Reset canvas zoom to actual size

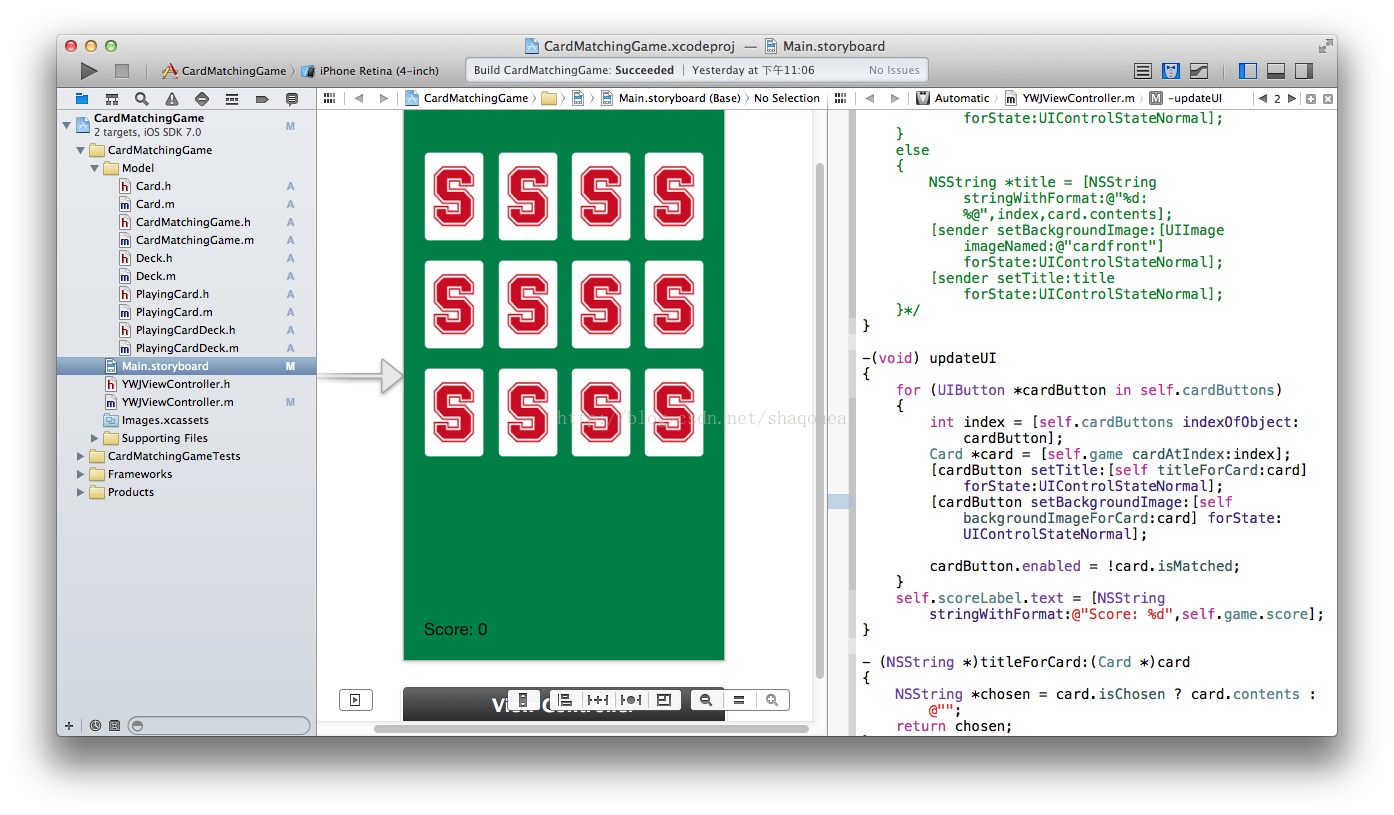(739, 700)
